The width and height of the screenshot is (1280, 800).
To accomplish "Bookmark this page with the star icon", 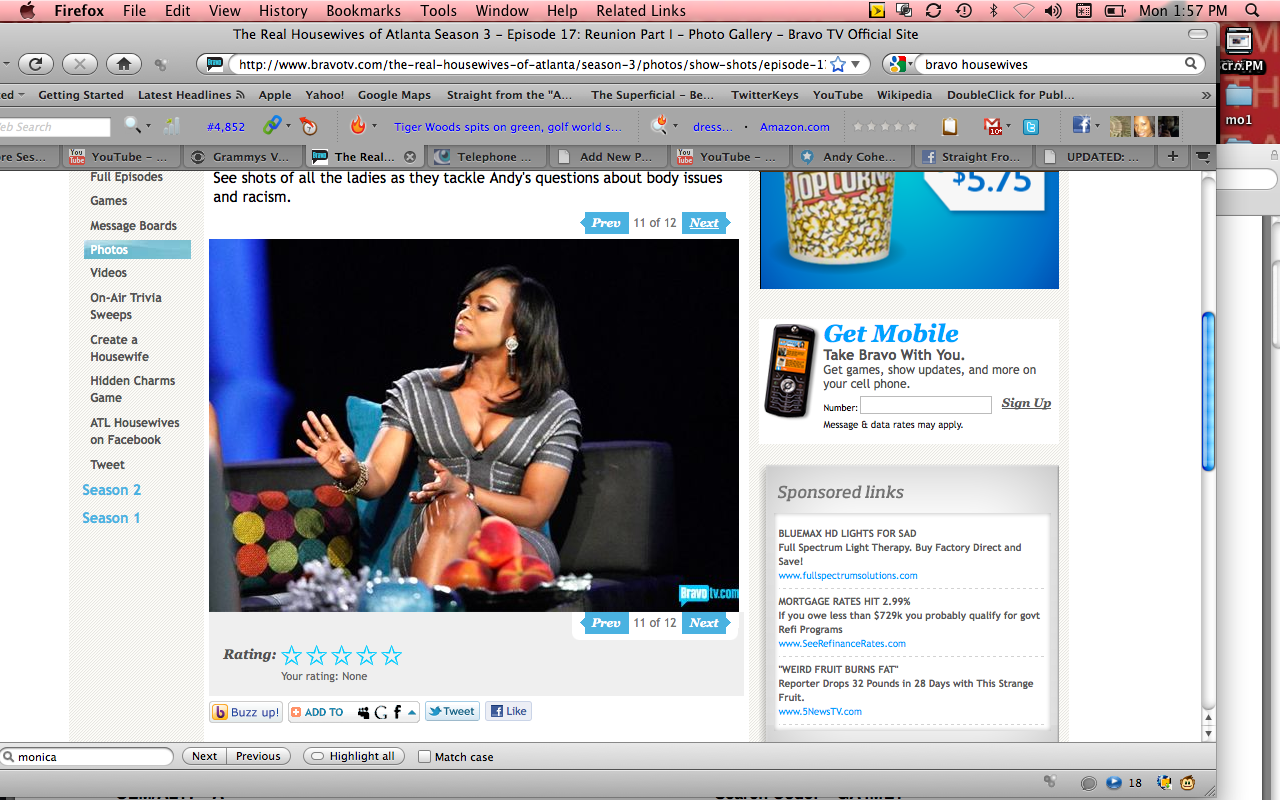I will pyautogui.click(x=838, y=64).
